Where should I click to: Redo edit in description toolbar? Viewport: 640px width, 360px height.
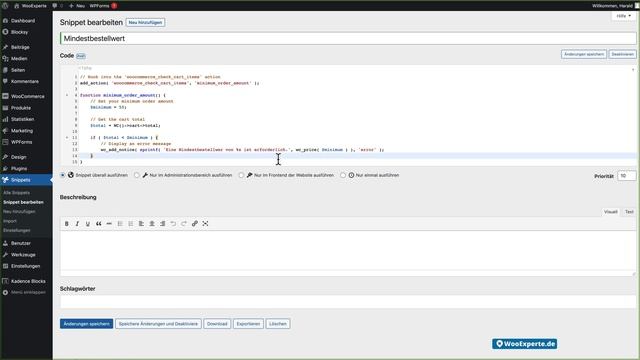pos(184,224)
